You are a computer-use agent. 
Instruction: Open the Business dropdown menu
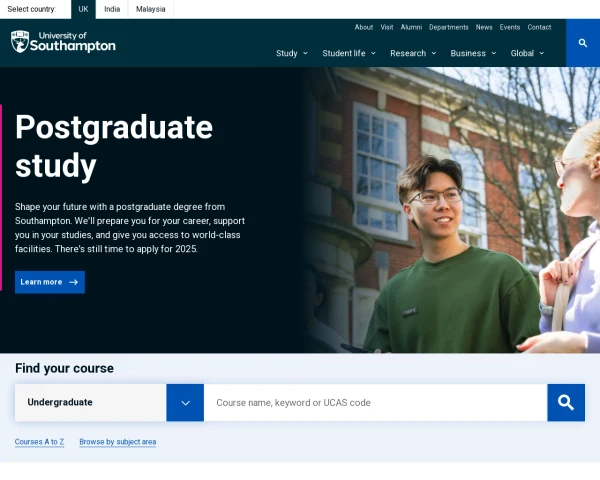tap(473, 53)
